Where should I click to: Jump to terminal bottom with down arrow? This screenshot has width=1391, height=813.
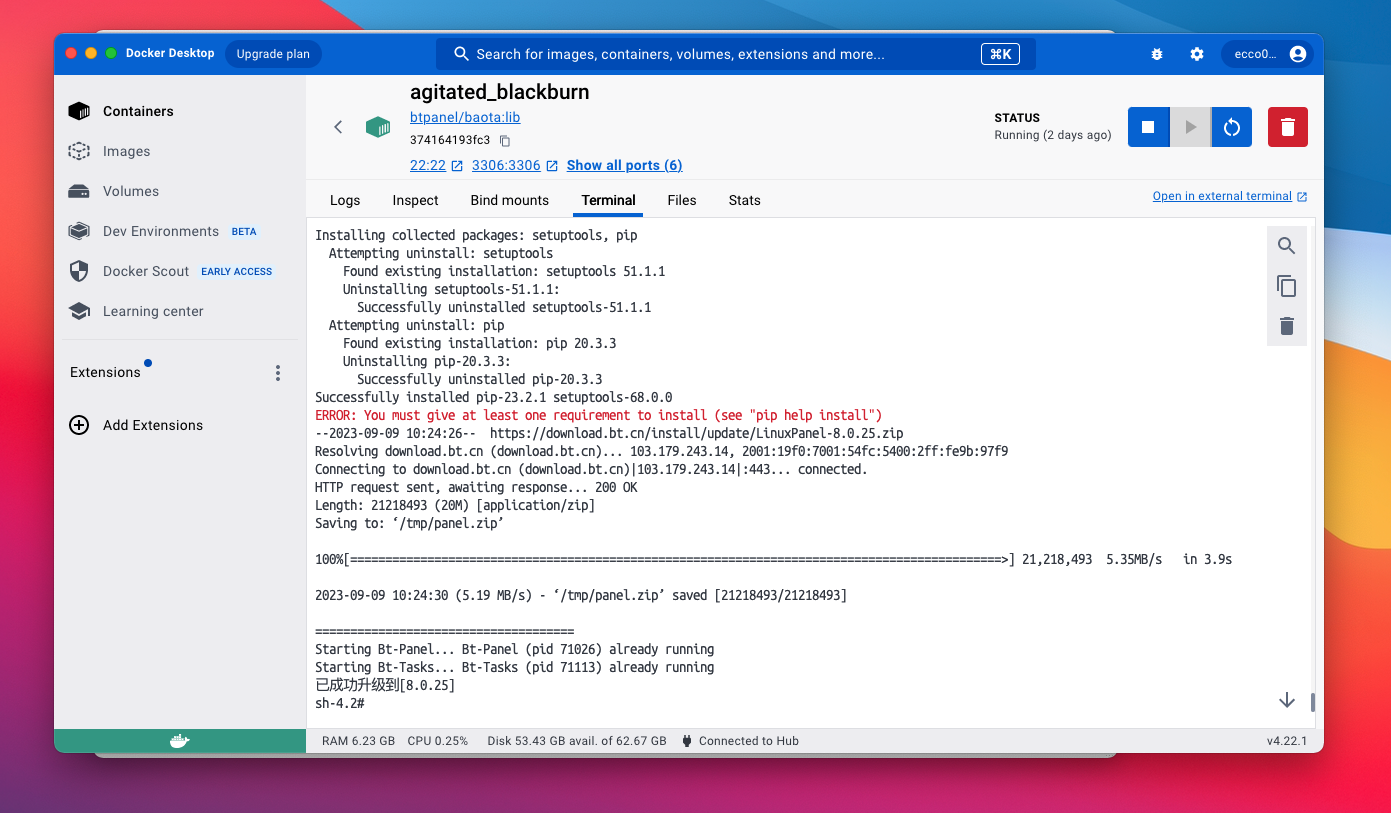[x=1287, y=700]
